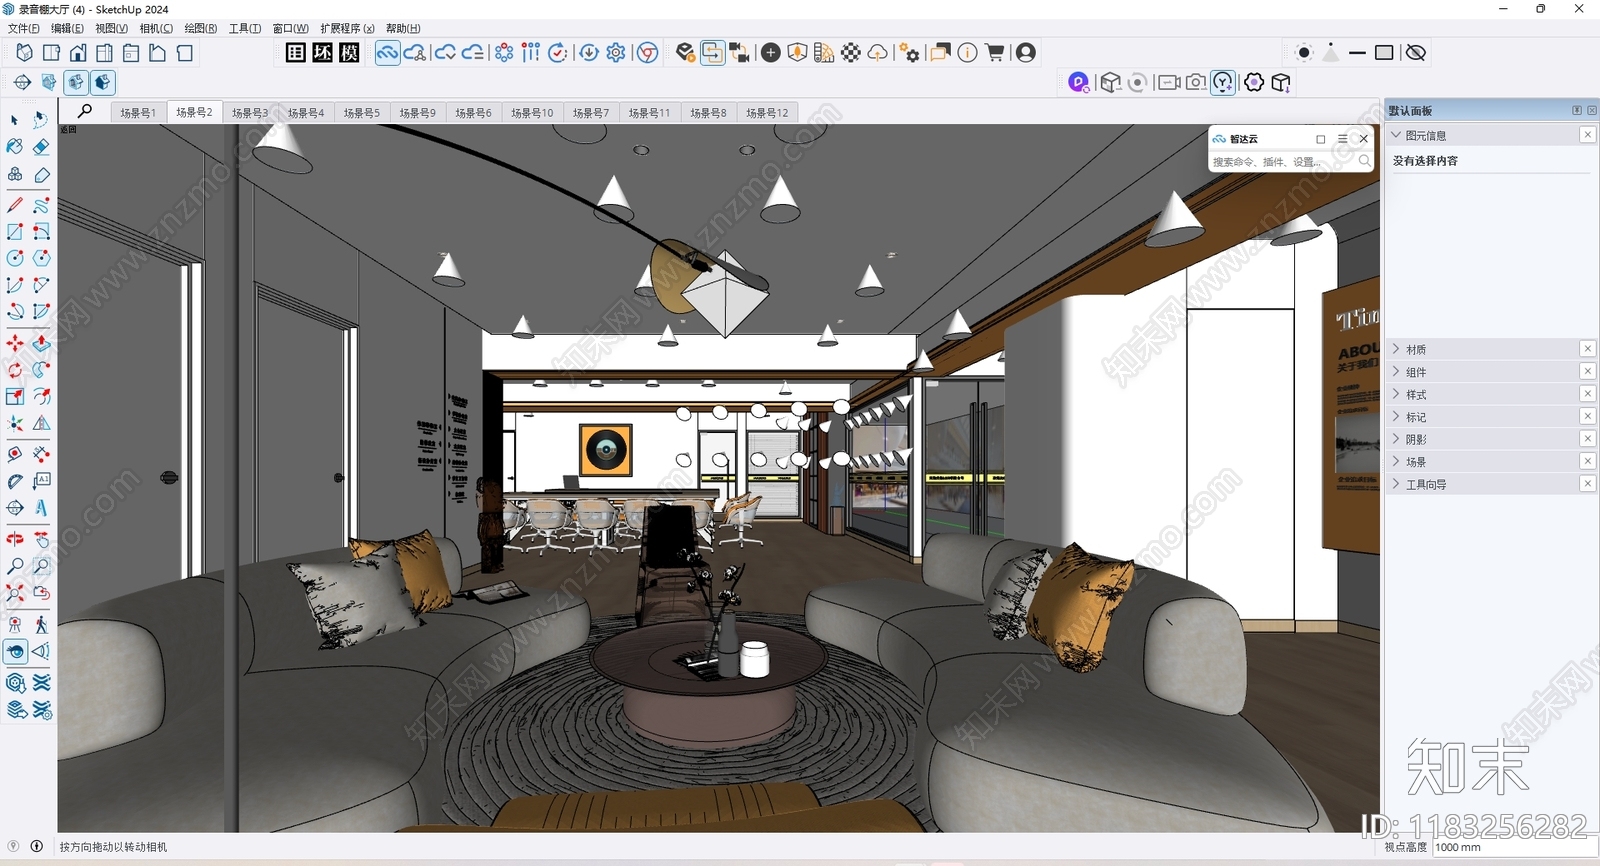This screenshot has width=1600, height=866.
Task: Click the status bar info icon
Action: (x=37, y=846)
